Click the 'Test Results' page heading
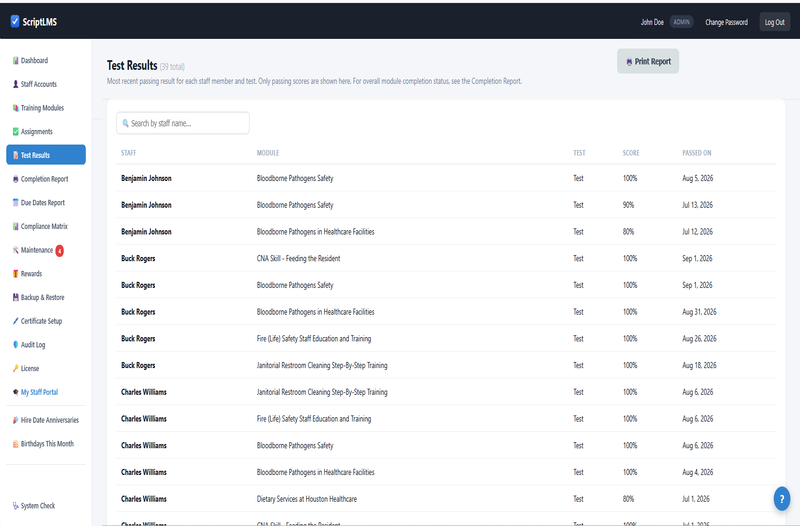Screen dimensions: 800x526 pos(132,65)
